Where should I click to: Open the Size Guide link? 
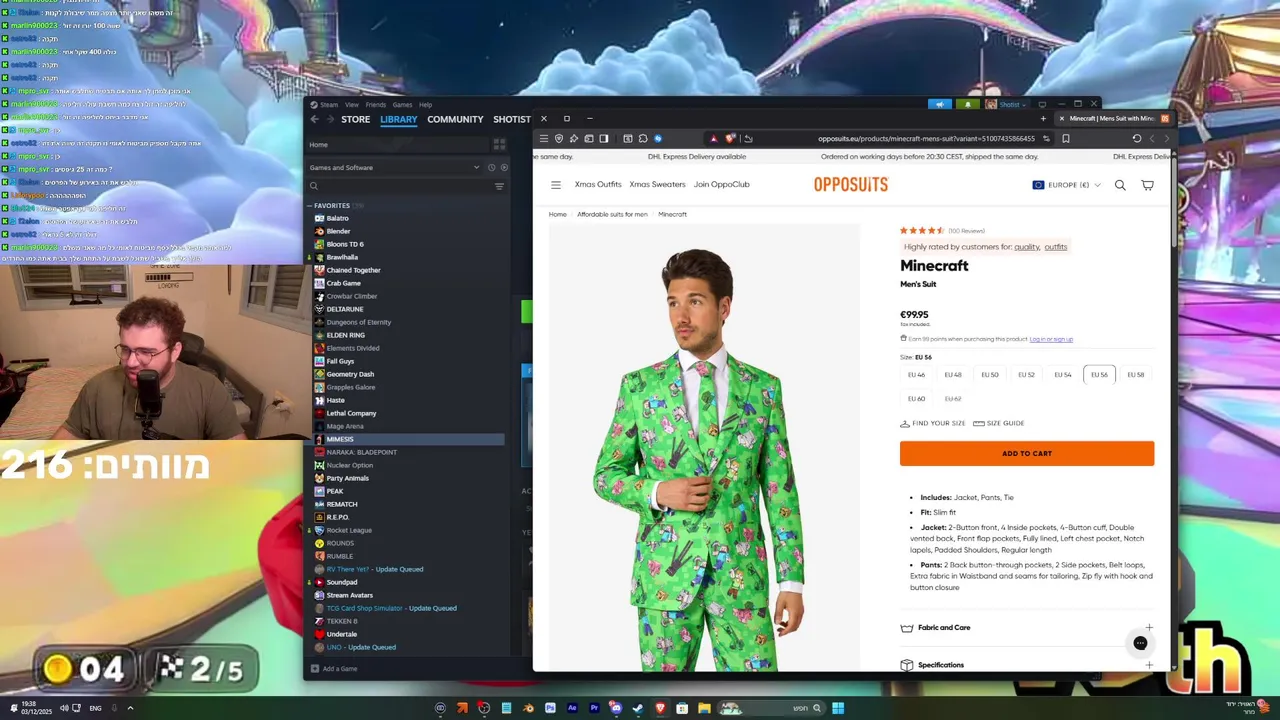coord(998,423)
